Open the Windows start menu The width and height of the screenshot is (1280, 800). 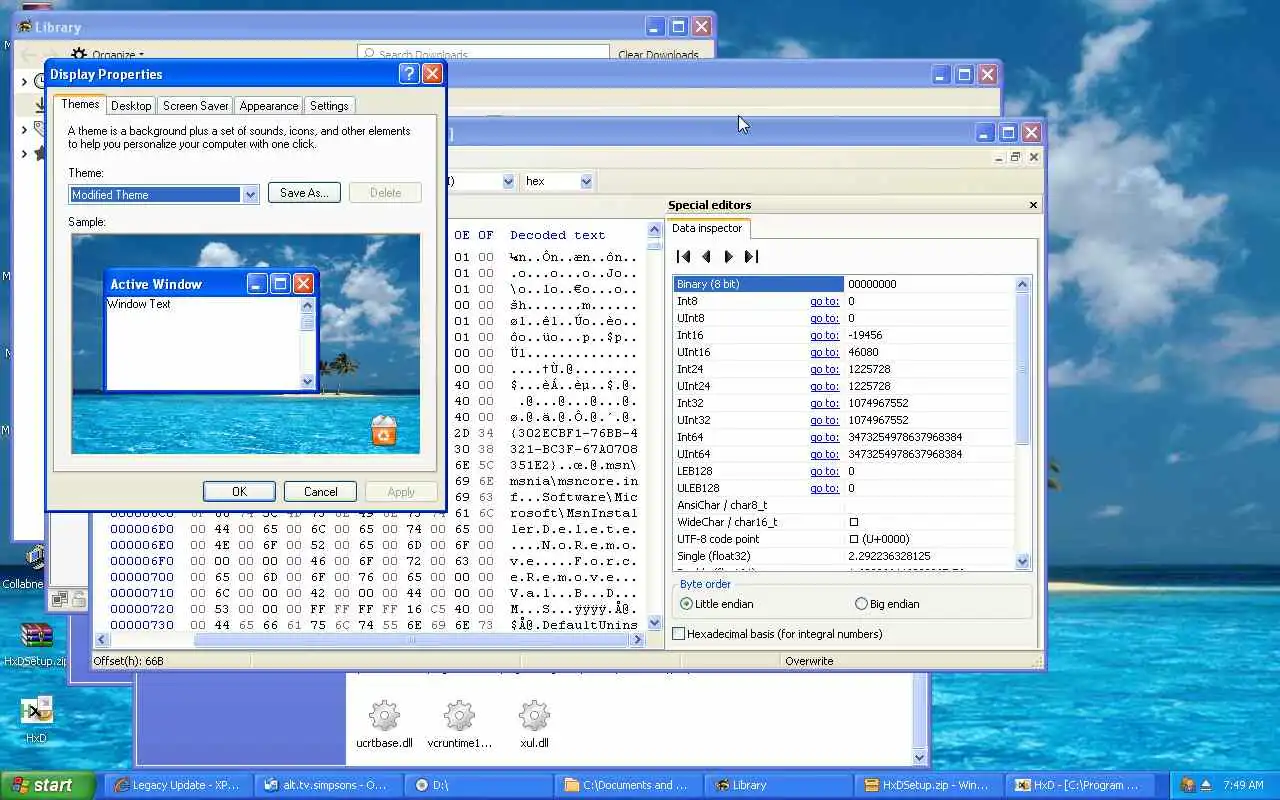coord(48,785)
